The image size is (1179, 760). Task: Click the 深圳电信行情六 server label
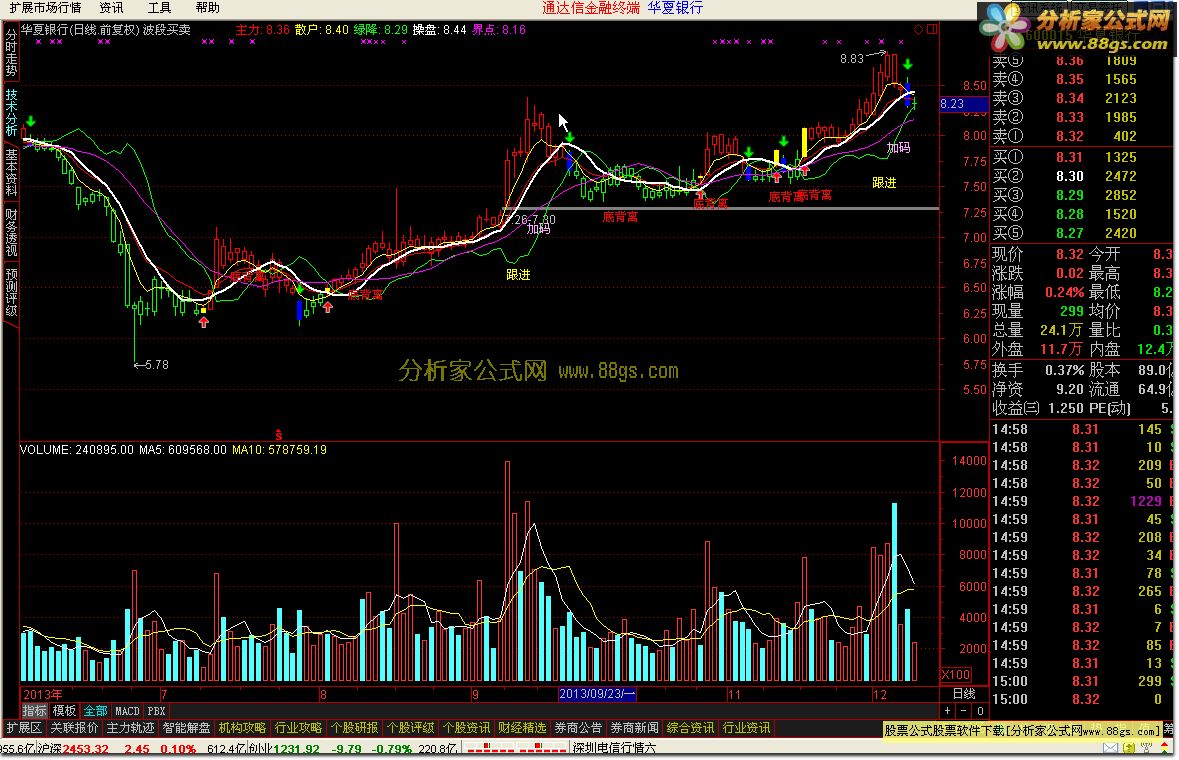point(614,749)
